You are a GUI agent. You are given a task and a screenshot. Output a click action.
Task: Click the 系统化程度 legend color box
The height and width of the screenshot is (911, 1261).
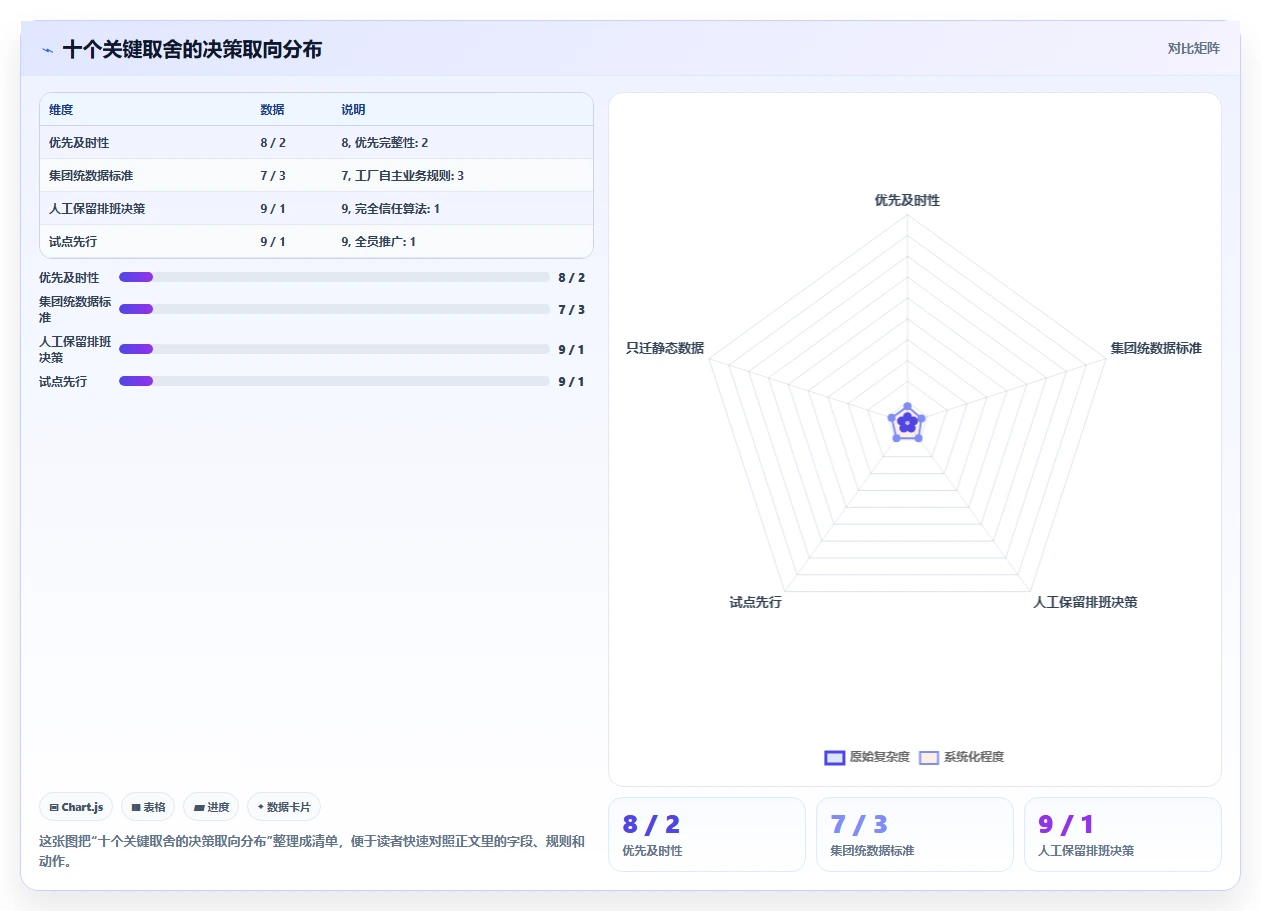click(x=929, y=757)
